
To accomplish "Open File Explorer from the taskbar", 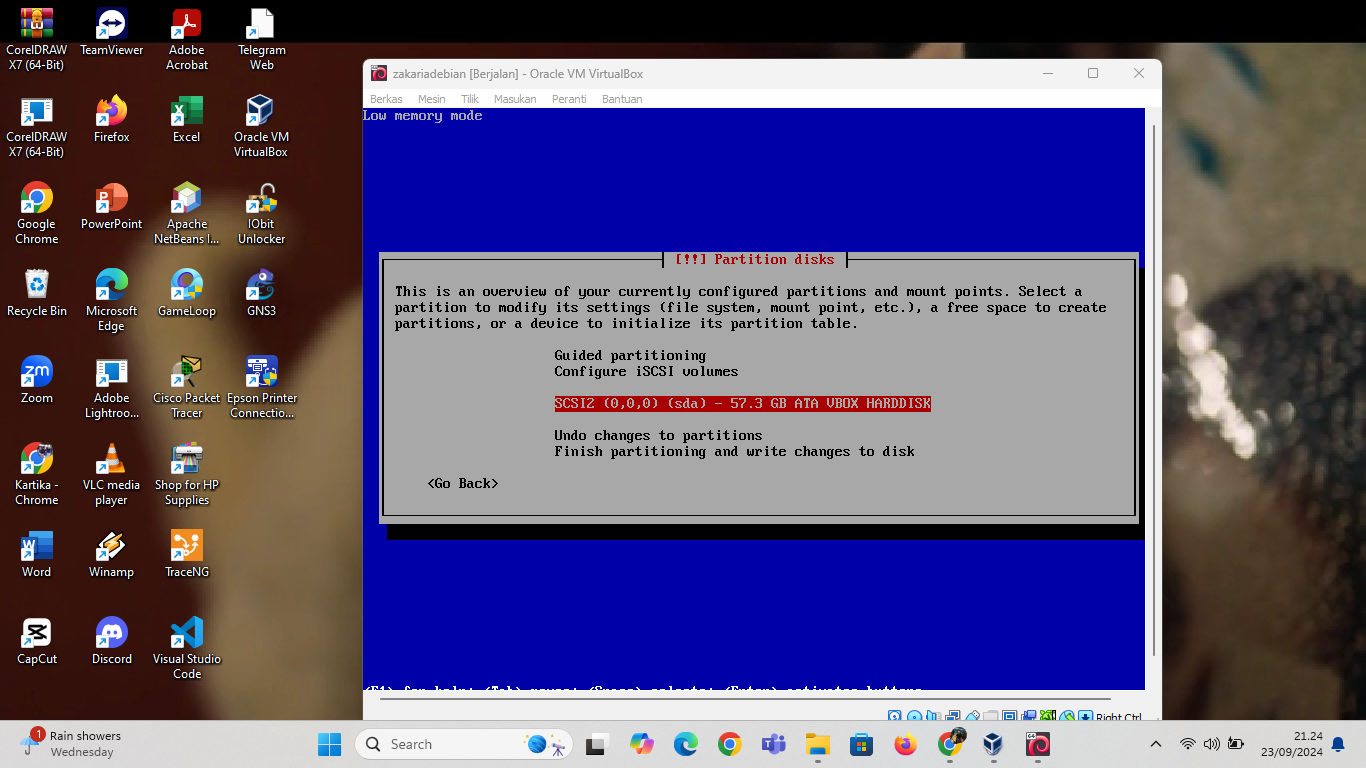I will (x=818, y=744).
